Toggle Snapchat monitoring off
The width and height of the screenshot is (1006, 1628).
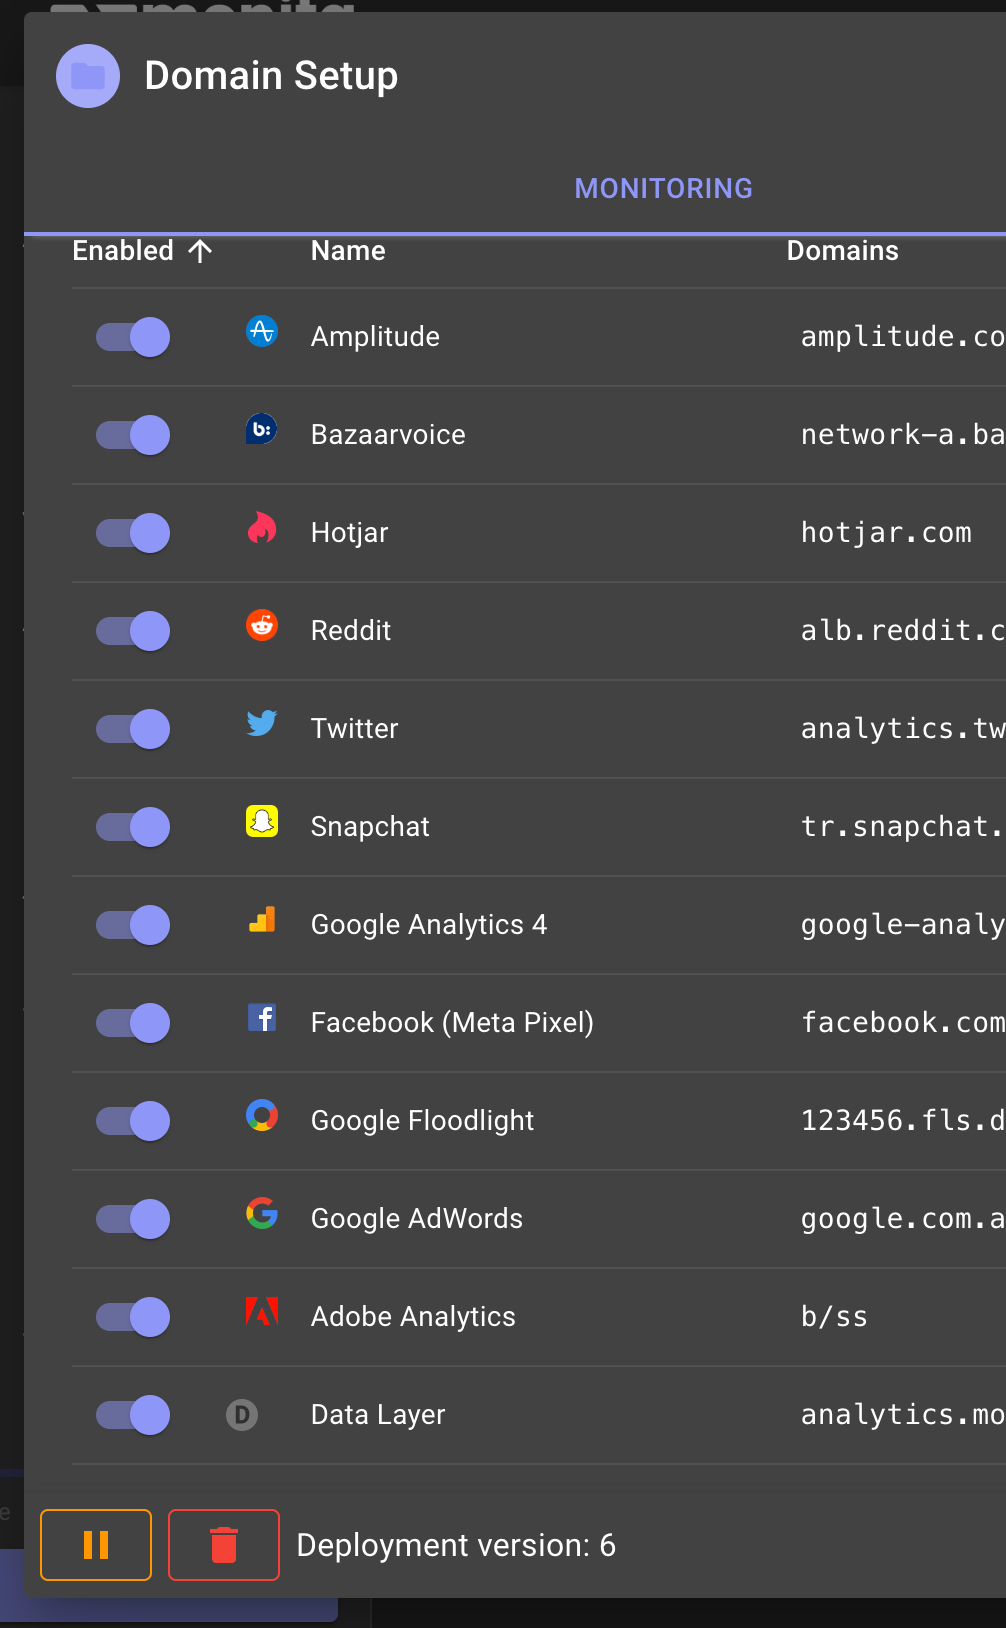pos(133,827)
